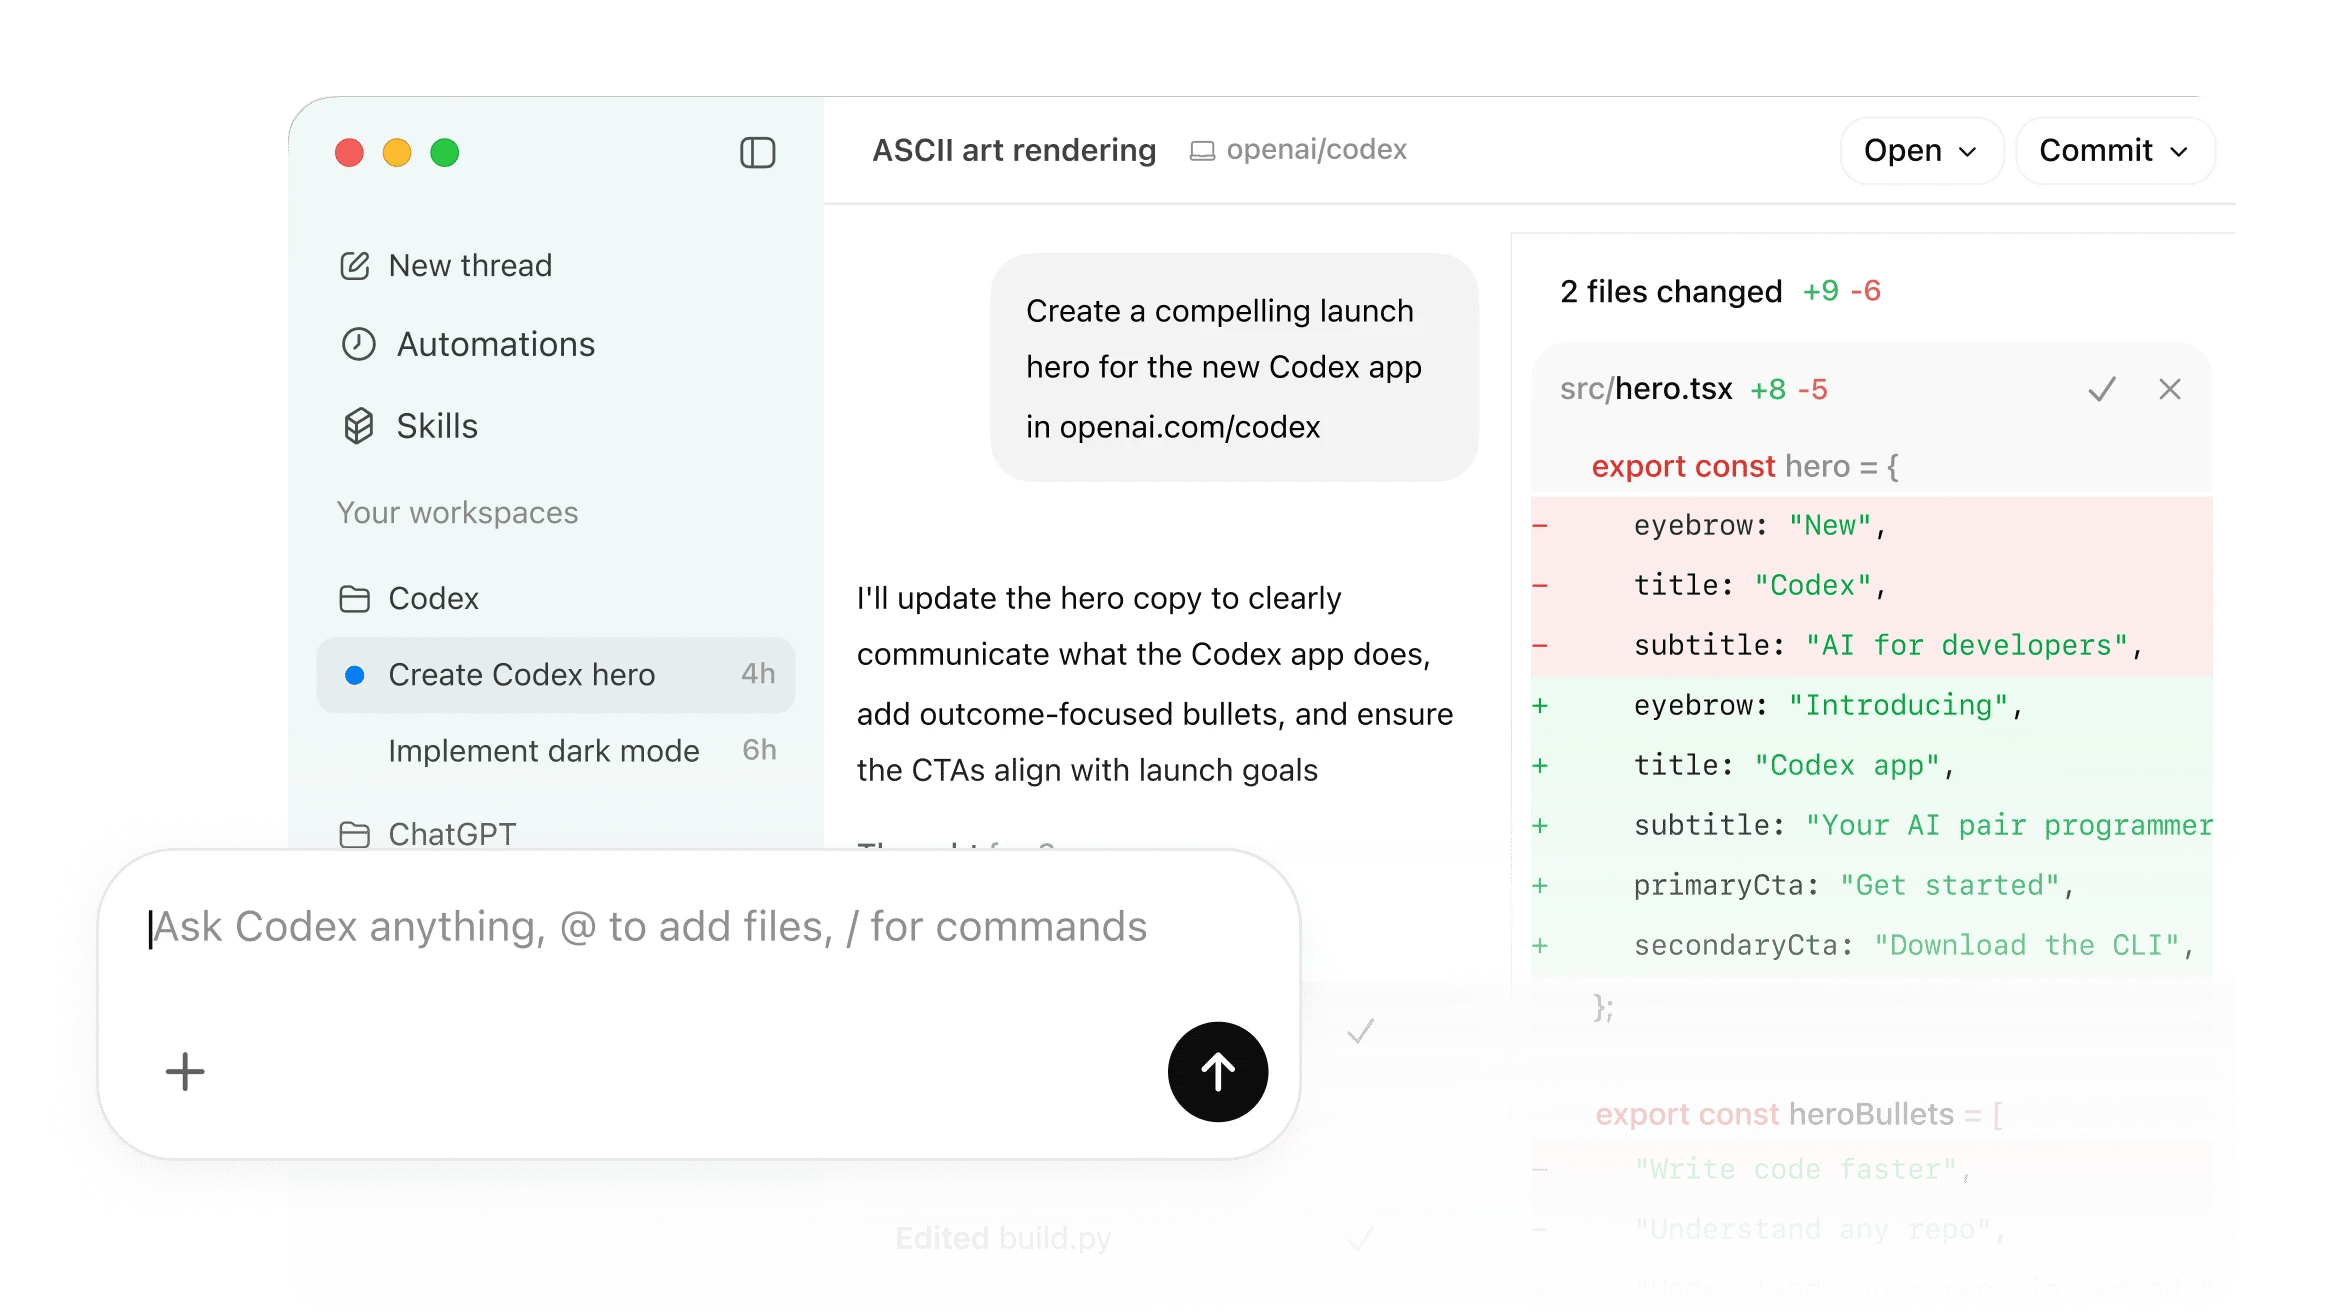The image size is (2332, 1312).
Task: Expand the Codex workspace folder
Action: [409, 598]
